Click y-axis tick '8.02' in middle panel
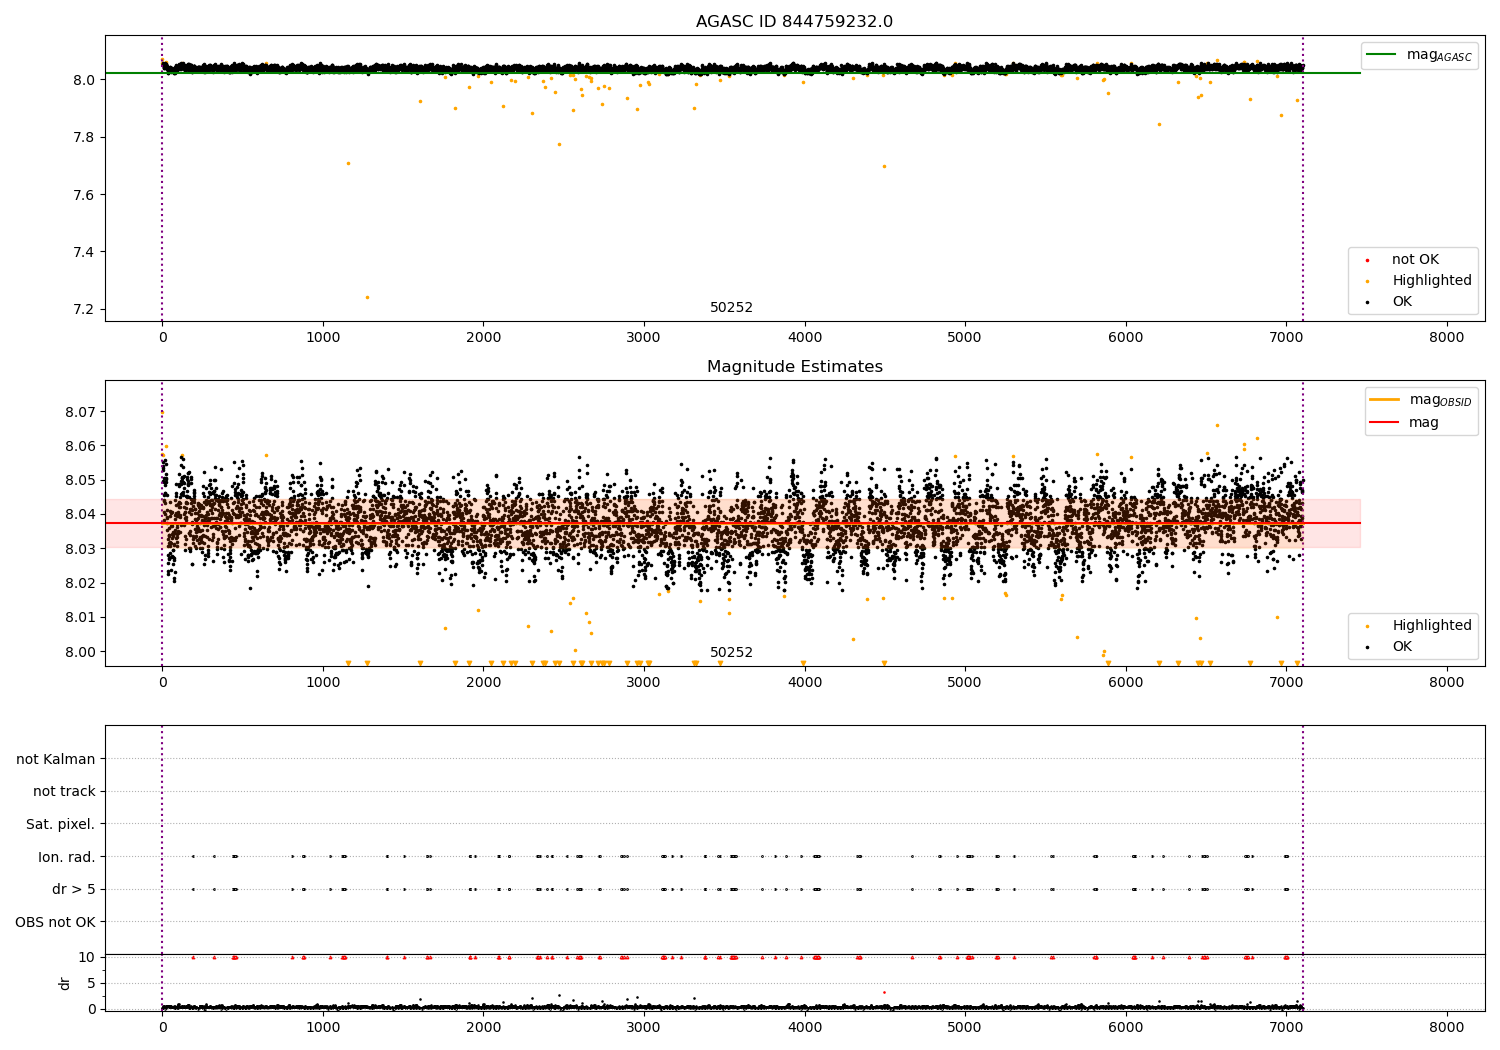This screenshot has width=1500, height=1050. 80,583
